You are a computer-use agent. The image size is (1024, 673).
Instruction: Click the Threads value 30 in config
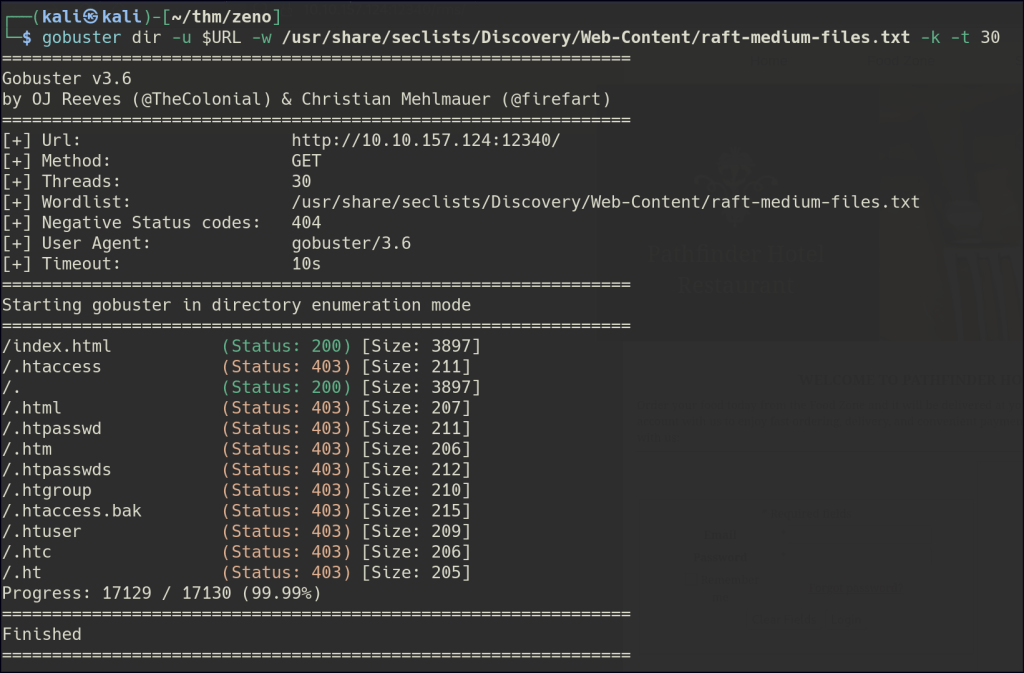tap(301, 181)
